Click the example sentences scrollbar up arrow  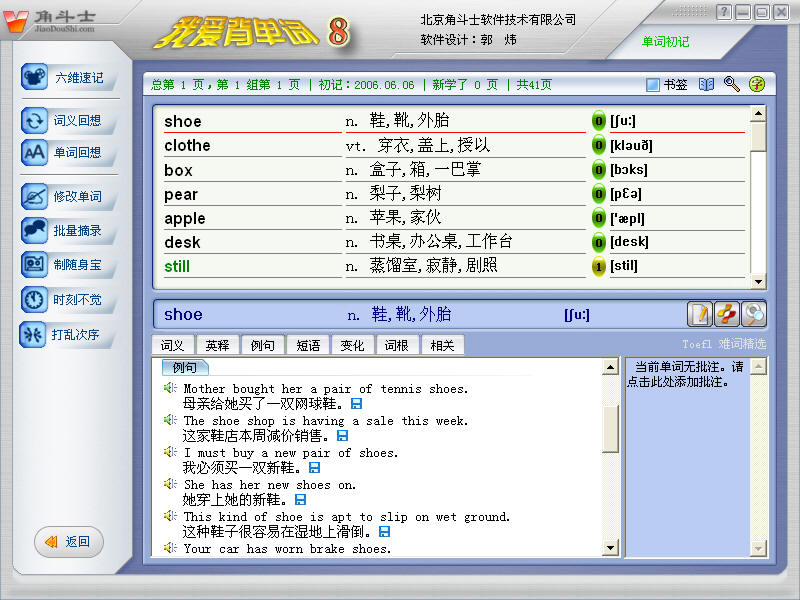click(610, 366)
